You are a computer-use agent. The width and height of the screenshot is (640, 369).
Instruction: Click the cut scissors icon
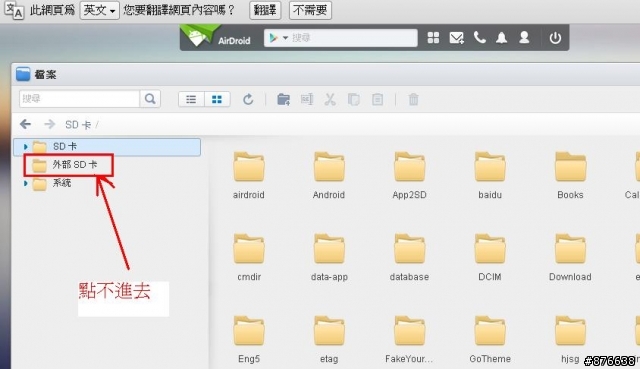(330, 99)
